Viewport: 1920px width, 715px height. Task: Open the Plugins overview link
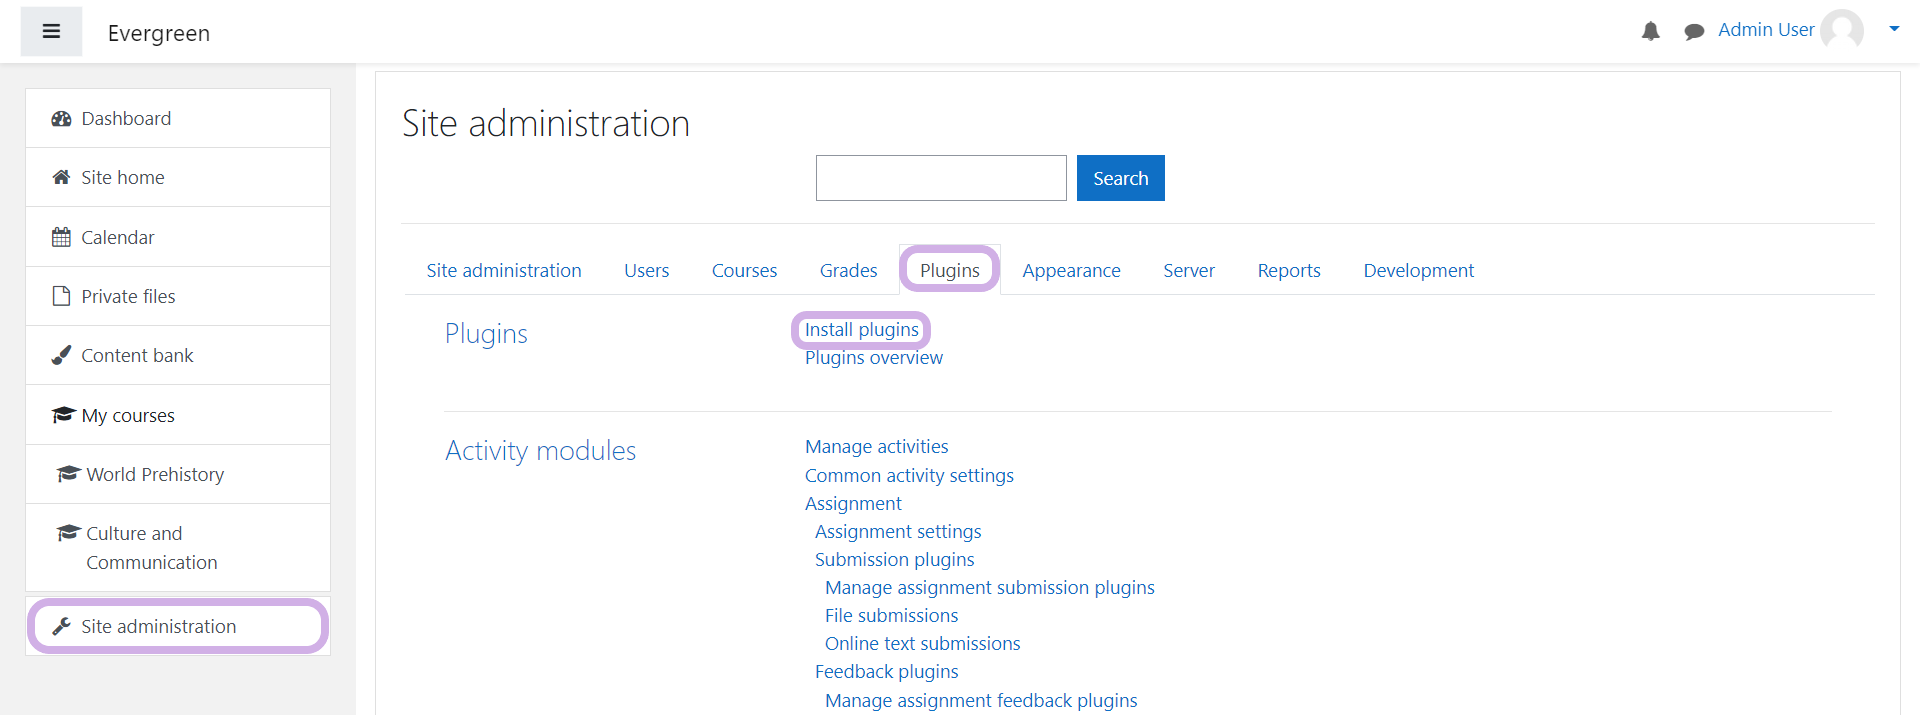tap(873, 358)
